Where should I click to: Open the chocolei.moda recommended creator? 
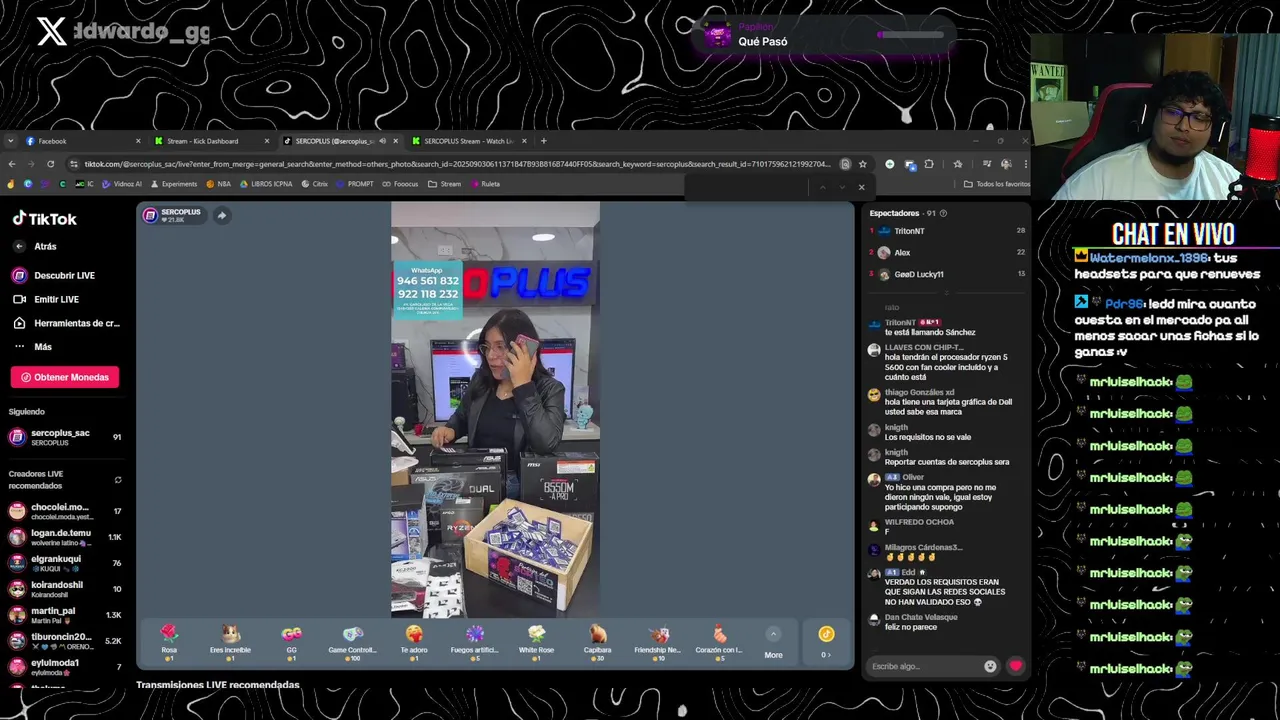click(x=65, y=511)
